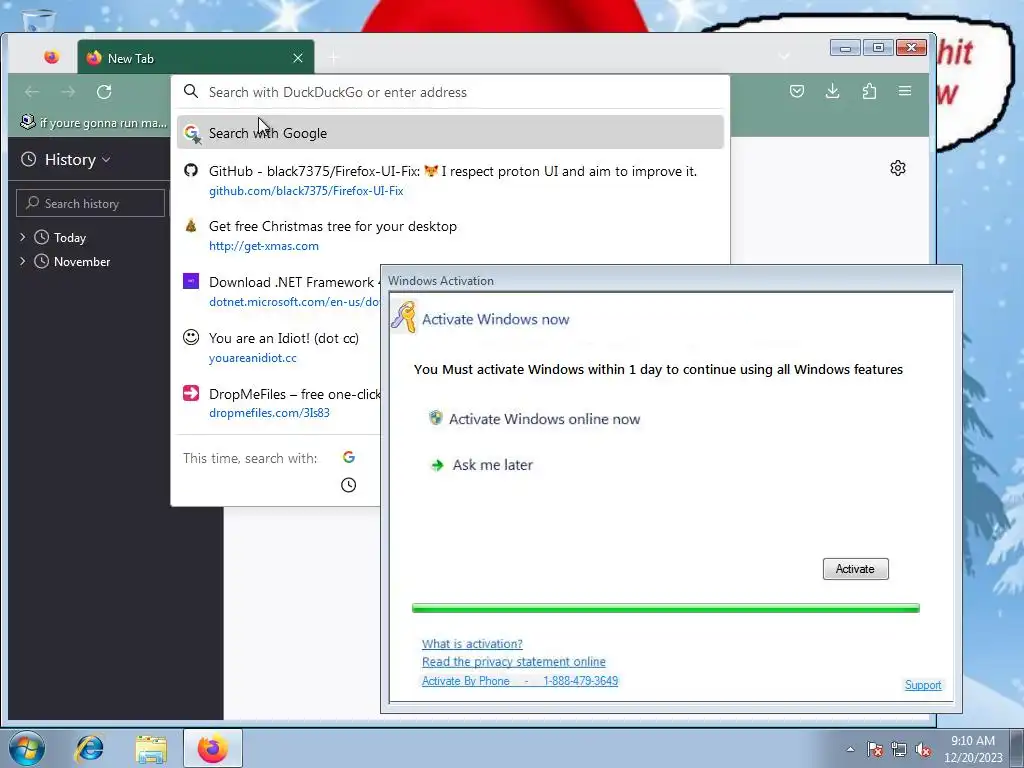1024x768 pixels.
Task: Open Download .NET Framework suggestion
Action: tap(279, 291)
